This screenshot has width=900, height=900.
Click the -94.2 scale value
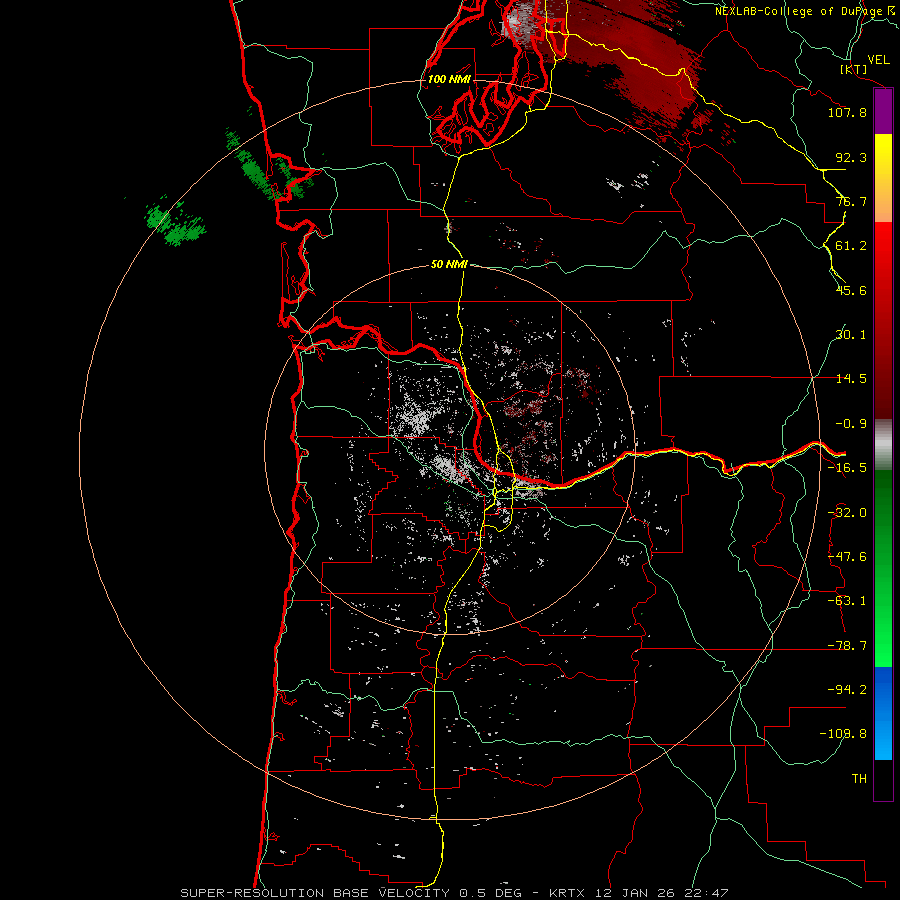point(847,690)
